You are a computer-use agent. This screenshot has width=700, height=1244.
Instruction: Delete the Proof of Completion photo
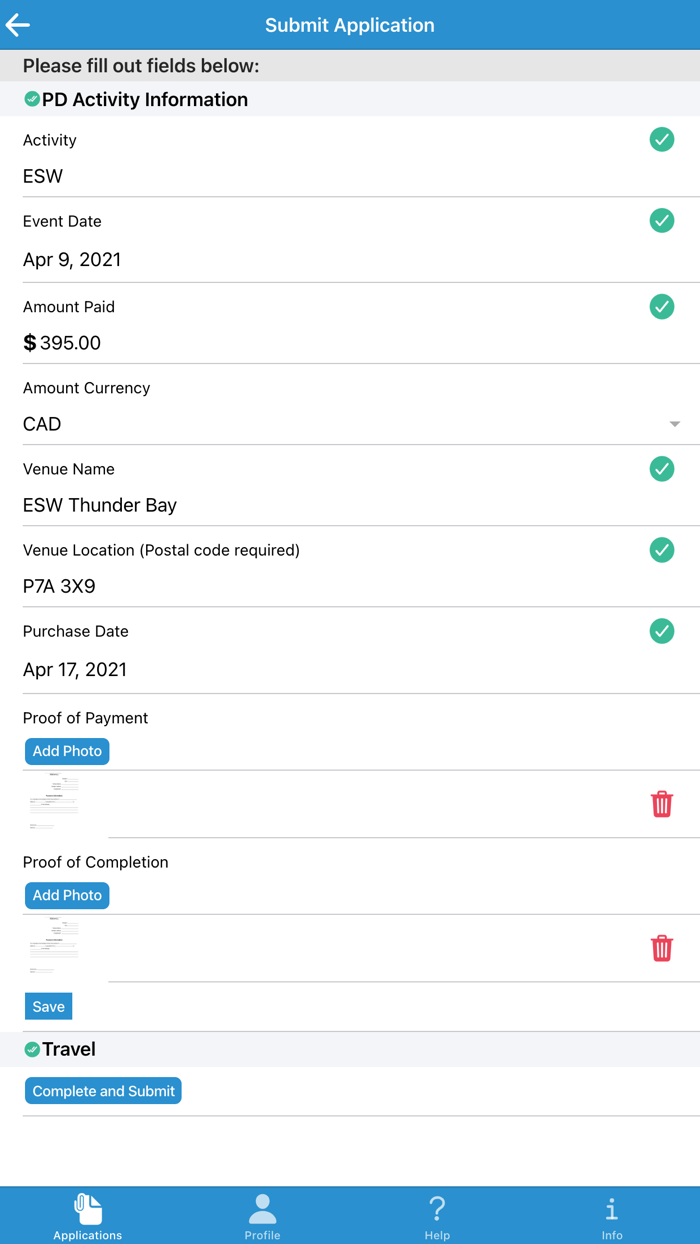tap(661, 948)
